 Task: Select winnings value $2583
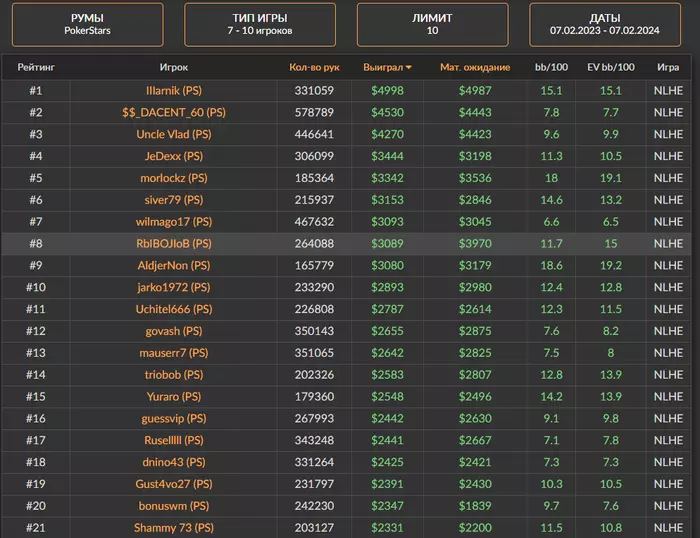click(x=387, y=375)
